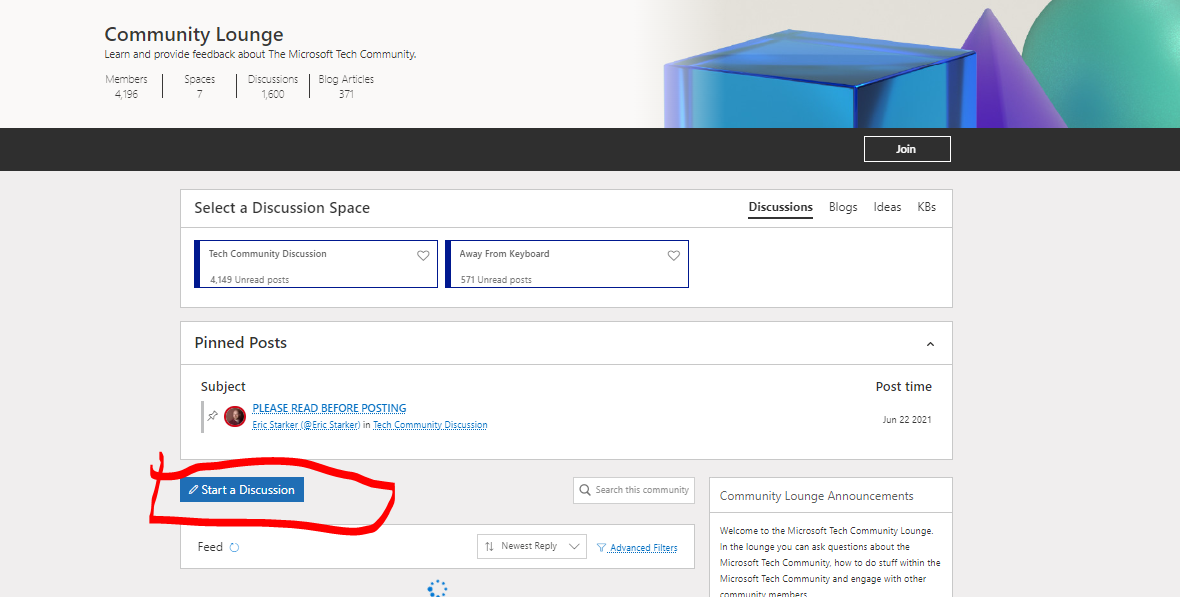Click the sort arrows icon by Newest Reply
Viewport: 1180px width, 597px height.
tap(489, 547)
